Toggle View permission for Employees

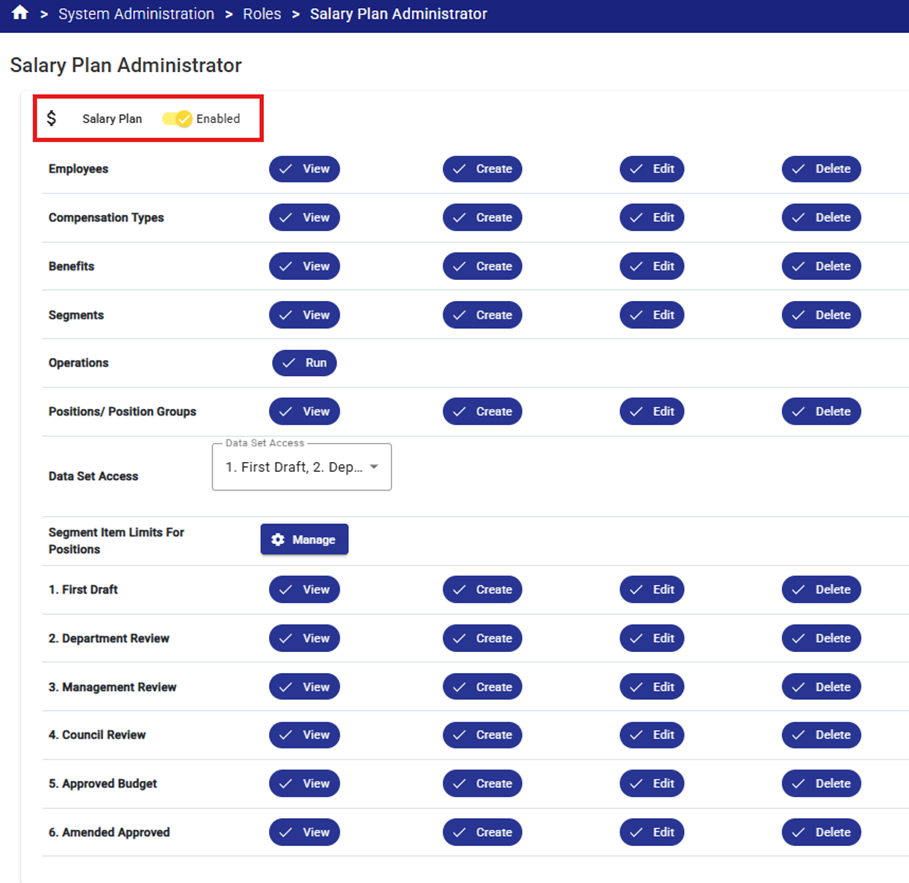[x=304, y=169]
